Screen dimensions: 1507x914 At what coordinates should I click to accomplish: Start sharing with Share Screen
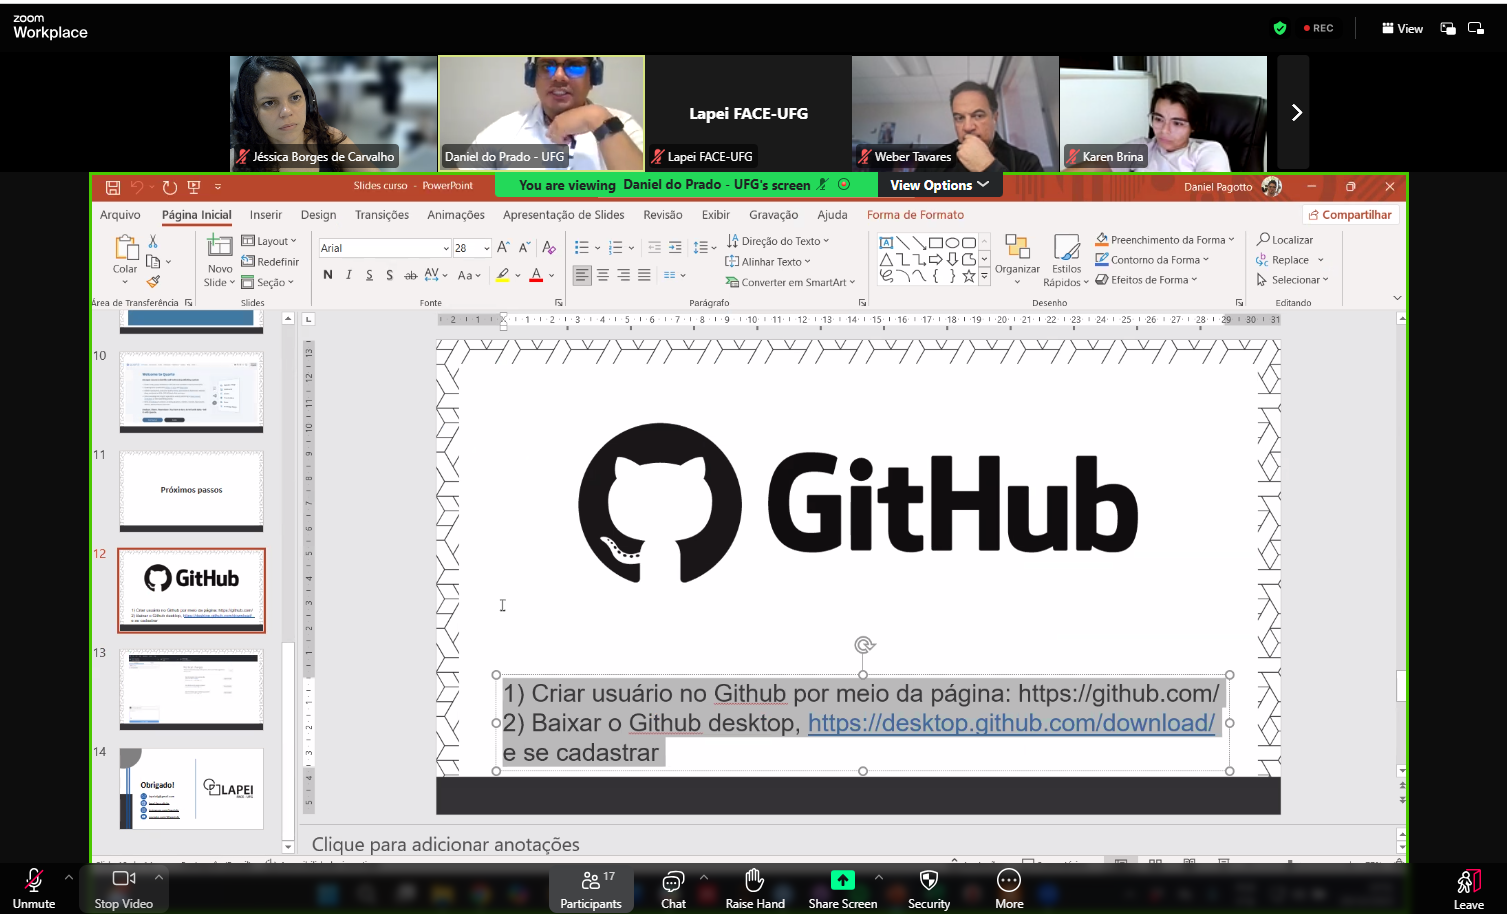[x=842, y=888]
